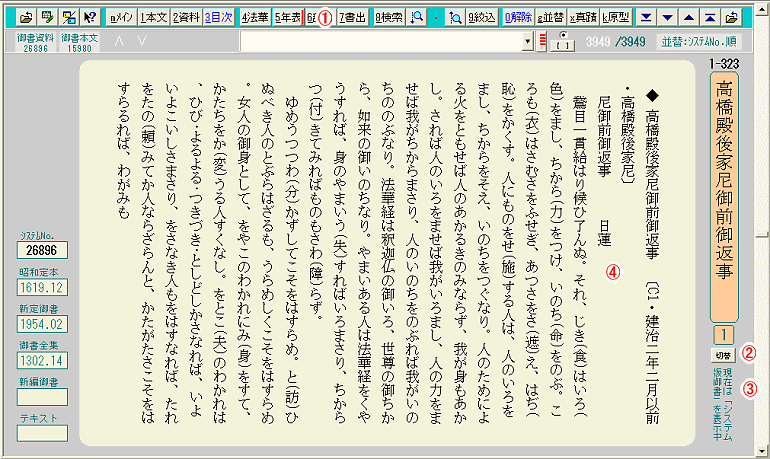
Task: Click the padlock icon beside record counter
Action: pyautogui.click(x=563, y=42)
